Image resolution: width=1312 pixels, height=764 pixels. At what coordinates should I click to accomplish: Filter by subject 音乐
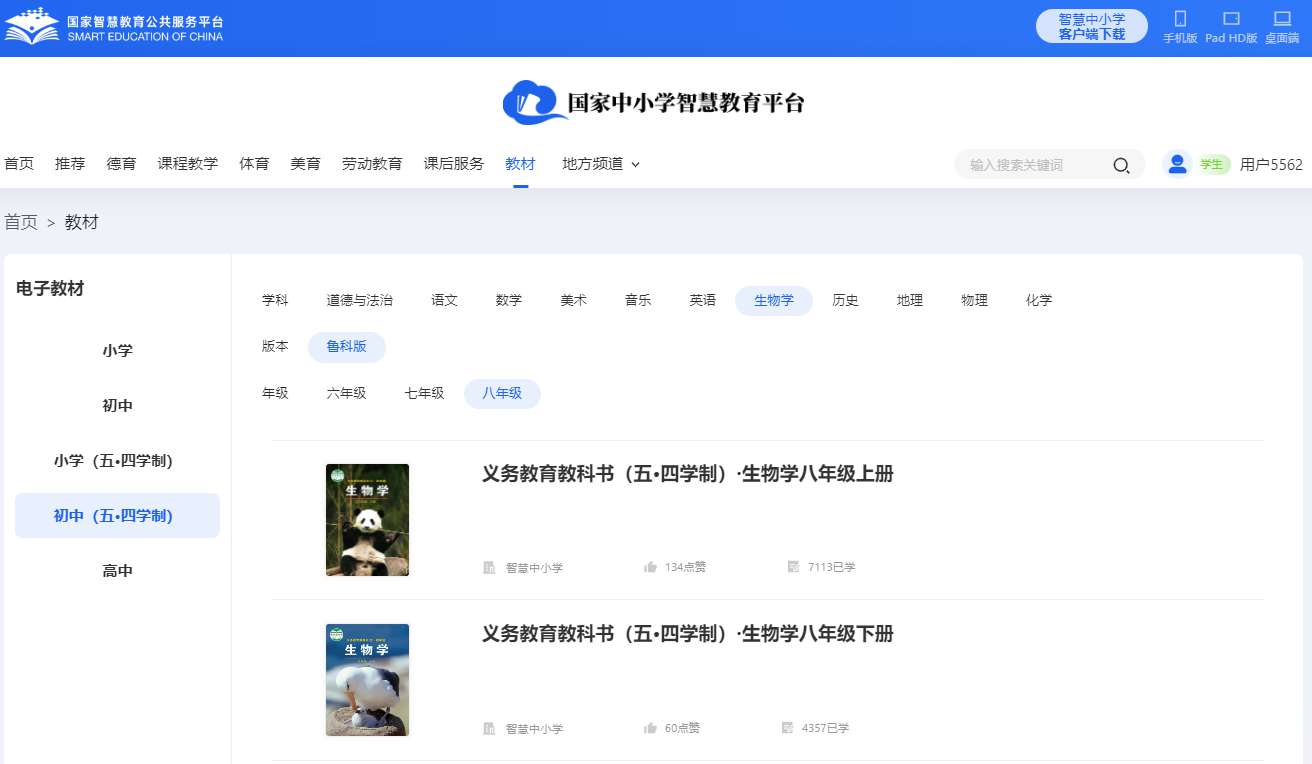[638, 300]
